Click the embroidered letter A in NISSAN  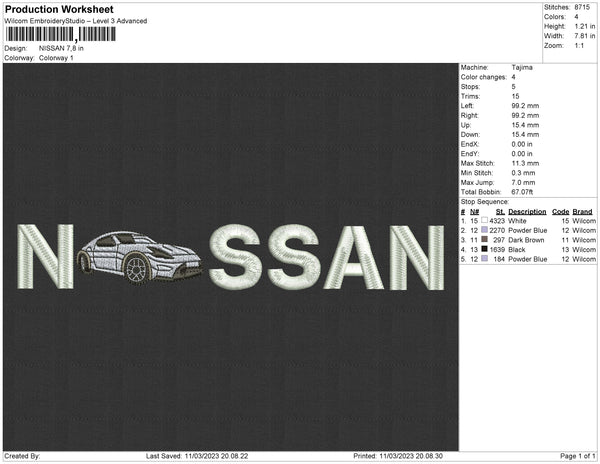353,257
